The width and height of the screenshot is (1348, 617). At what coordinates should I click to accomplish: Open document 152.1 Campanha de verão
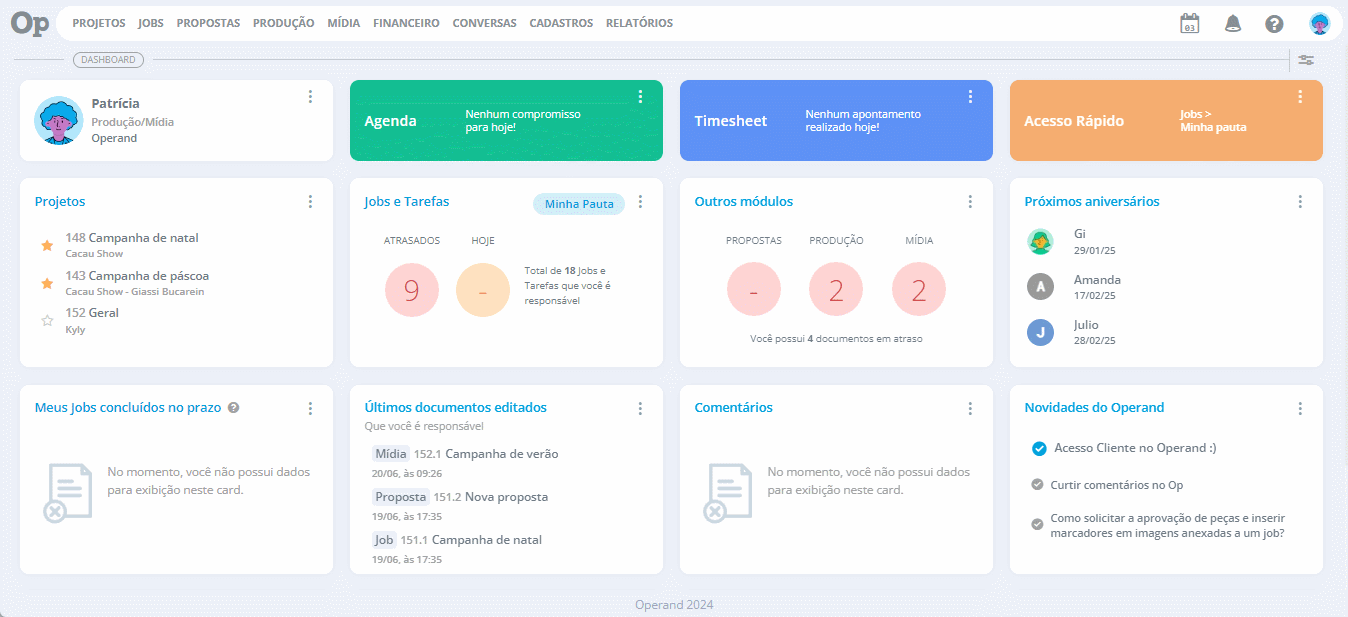coord(486,454)
